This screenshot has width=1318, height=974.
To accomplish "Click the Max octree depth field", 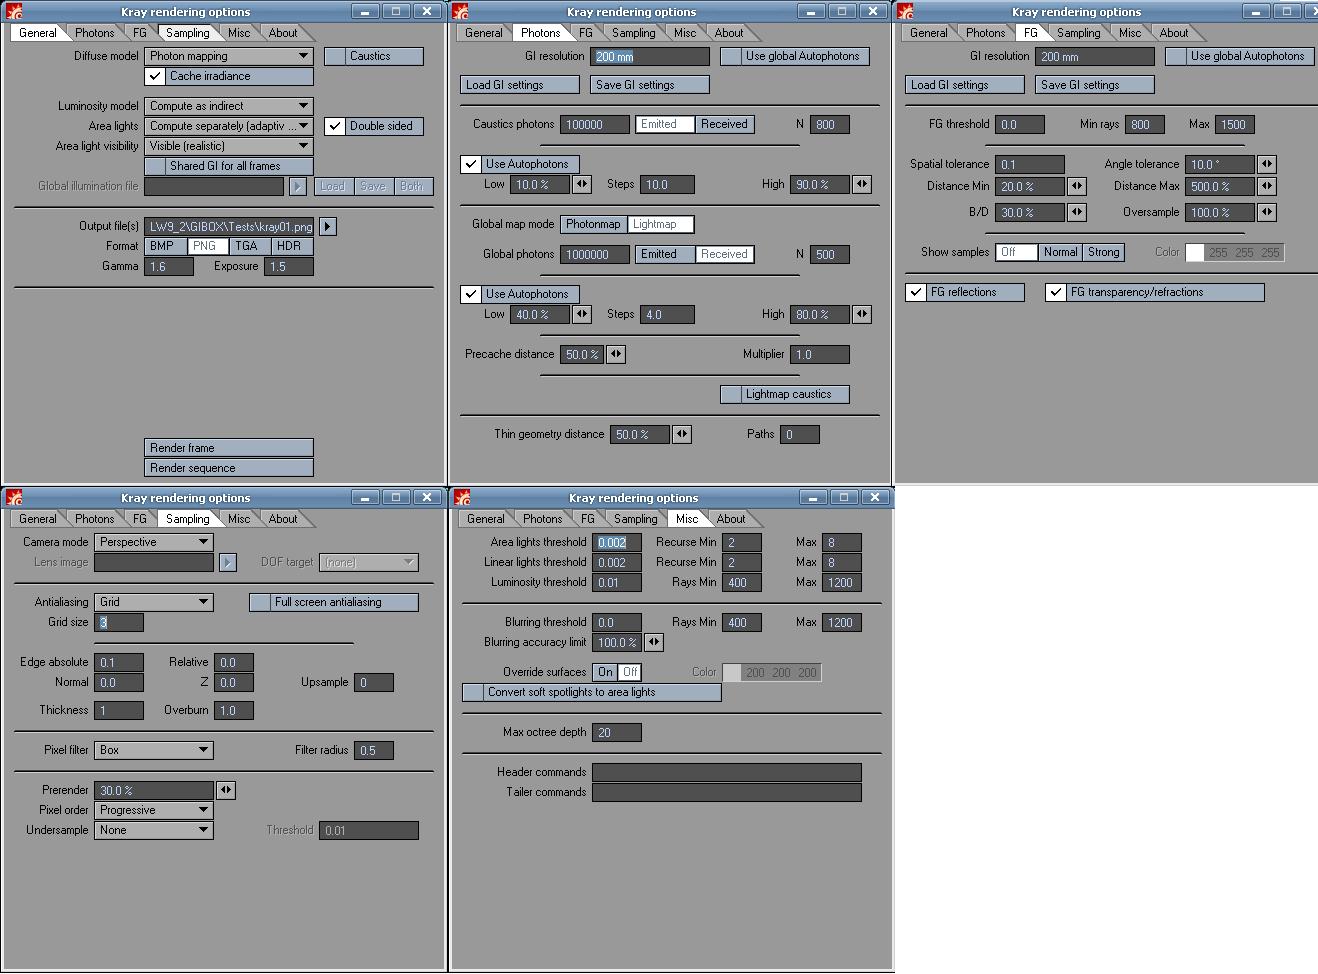I will [x=617, y=732].
